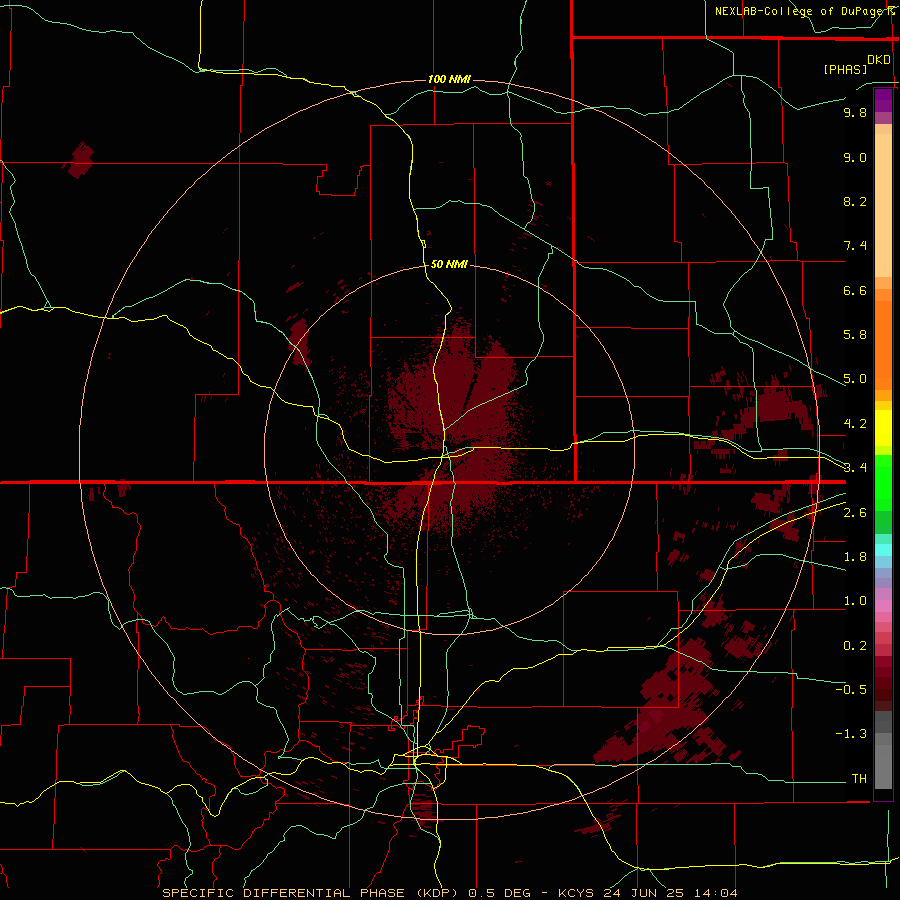Select the 5.0 scale value

click(x=855, y=379)
